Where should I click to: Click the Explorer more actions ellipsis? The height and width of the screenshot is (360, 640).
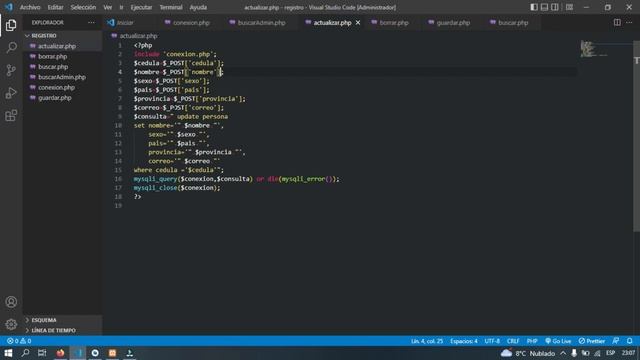[x=91, y=22]
